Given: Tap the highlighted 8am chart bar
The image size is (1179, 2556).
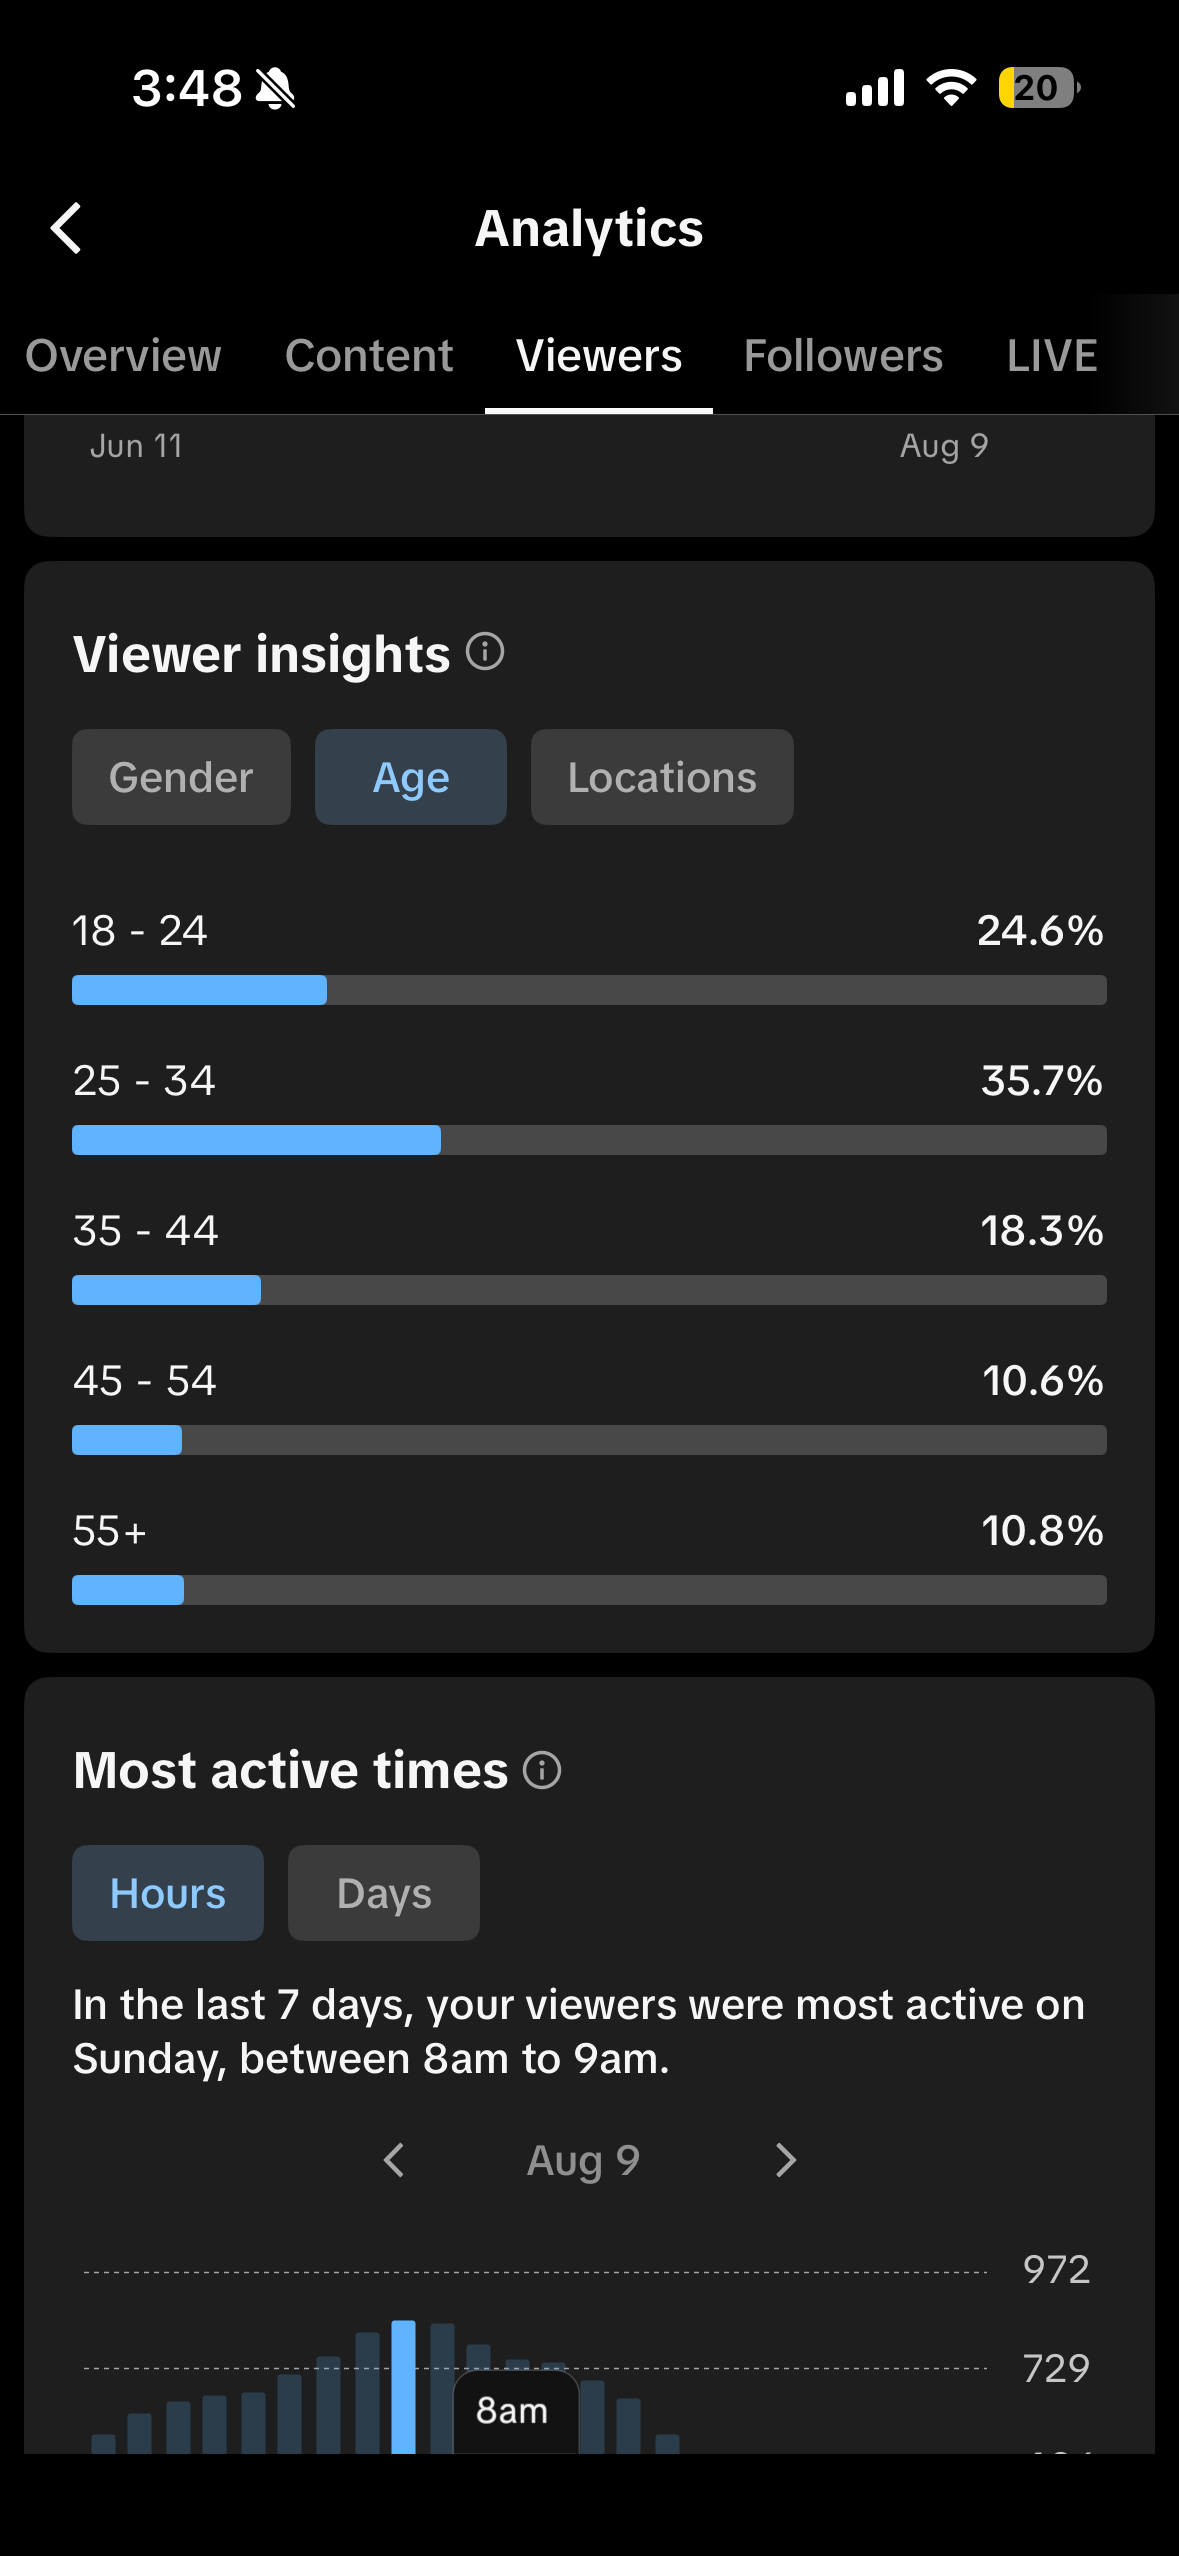Looking at the screenshot, I should coord(403,2387).
